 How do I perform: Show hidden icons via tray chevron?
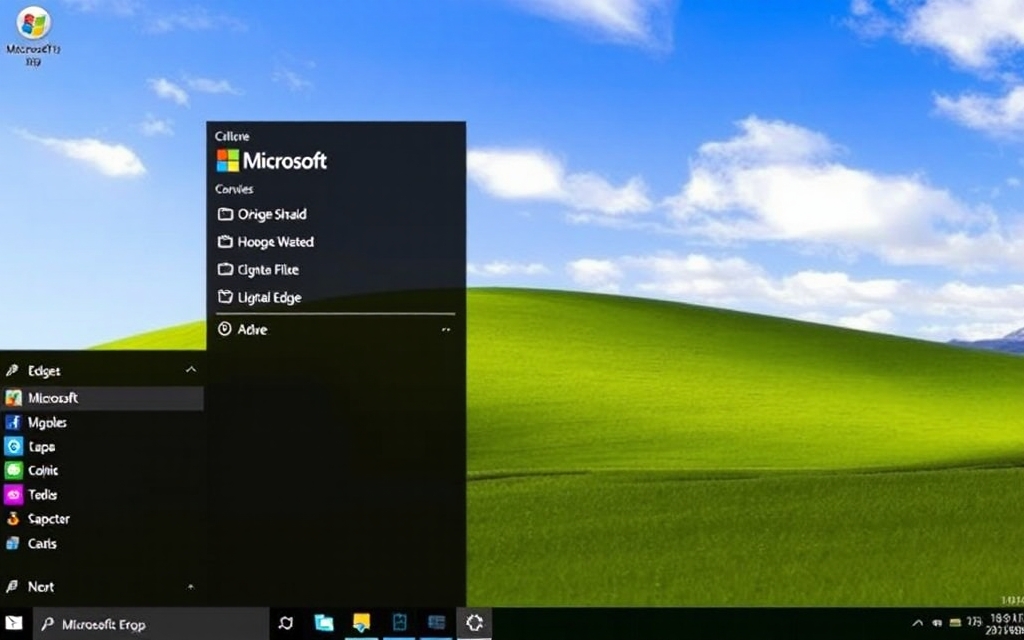(x=918, y=623)
